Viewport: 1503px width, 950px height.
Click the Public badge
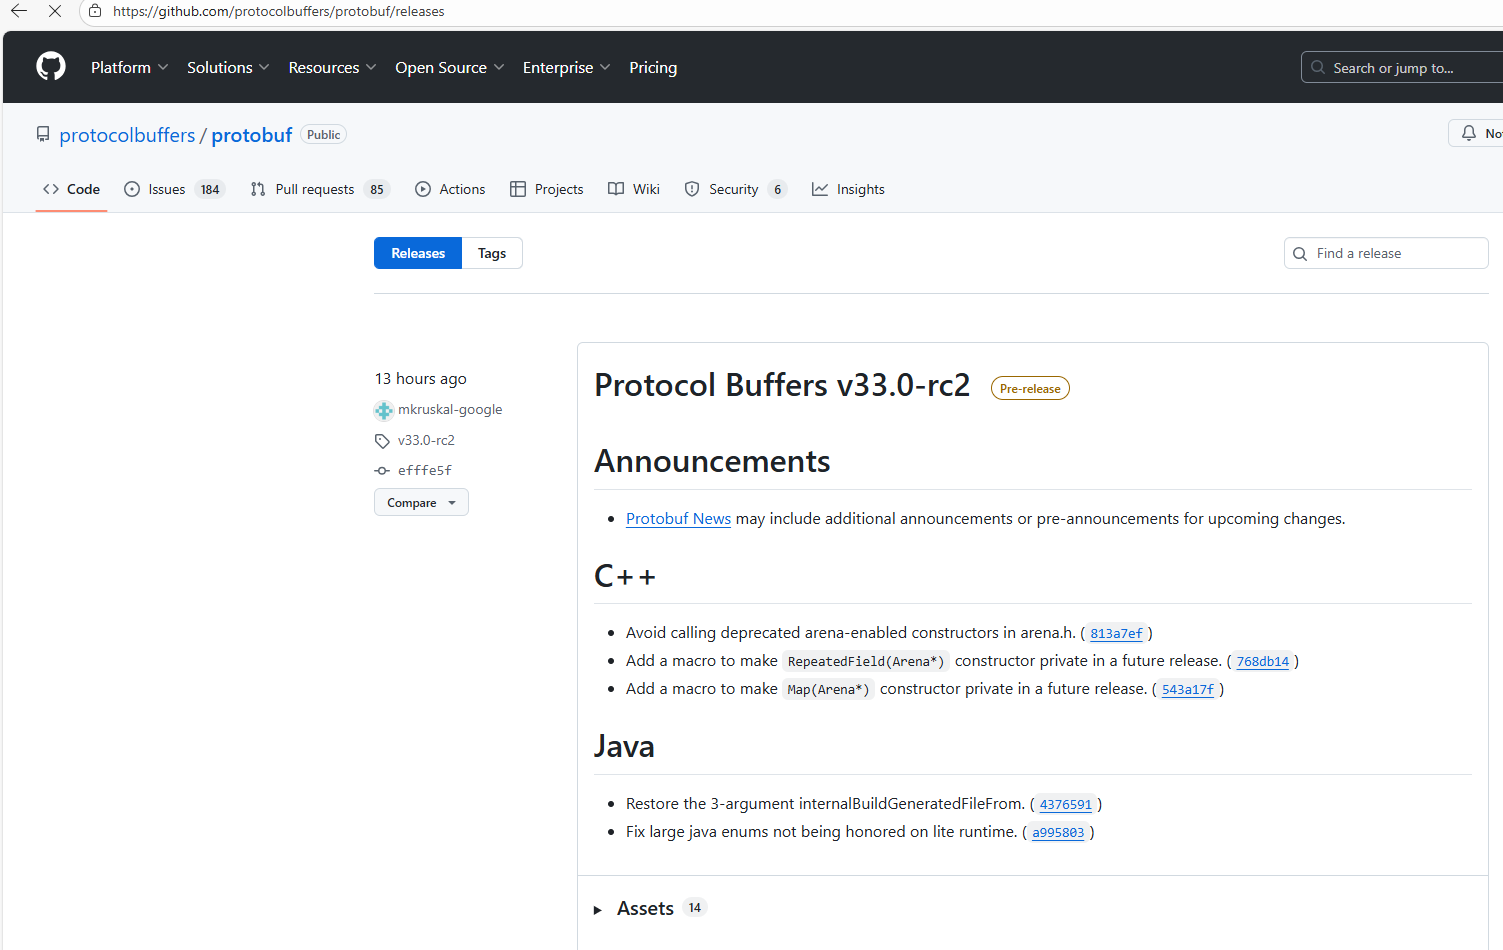[324, 135]
